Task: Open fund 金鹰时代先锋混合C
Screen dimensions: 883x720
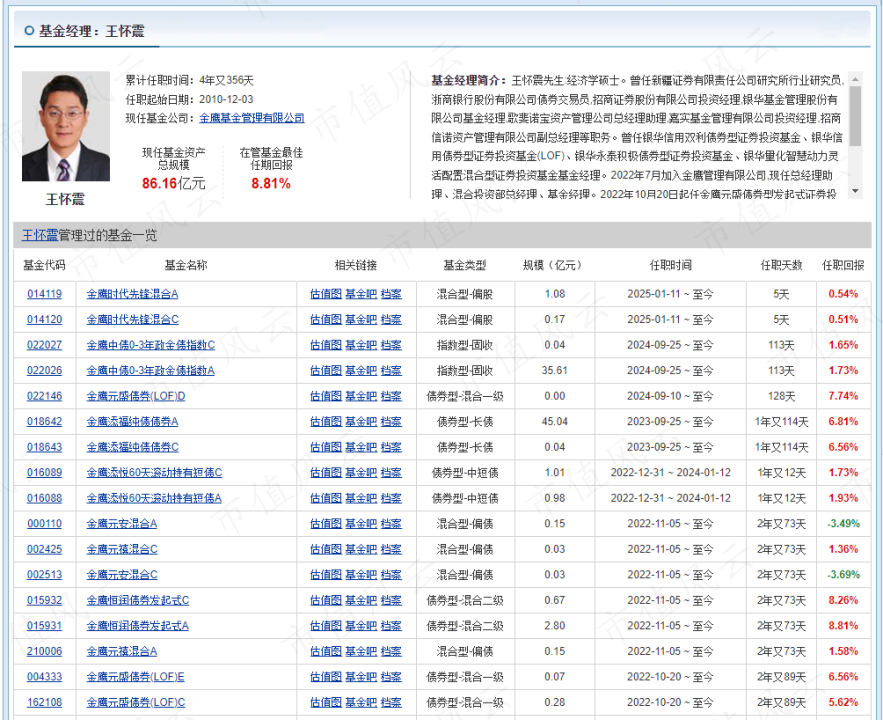Action: tap(132, 320)
